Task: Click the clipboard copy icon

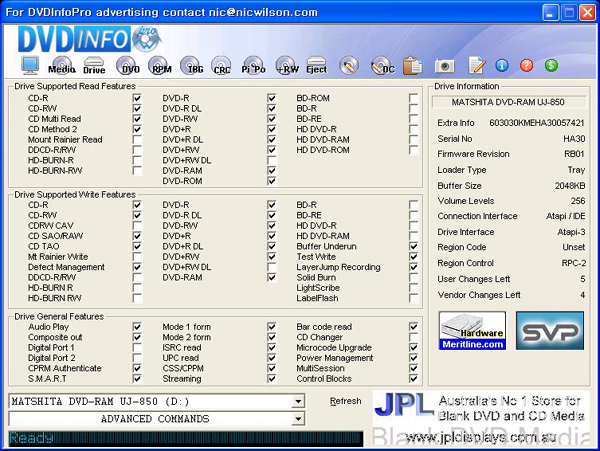Action: [412, 65]
